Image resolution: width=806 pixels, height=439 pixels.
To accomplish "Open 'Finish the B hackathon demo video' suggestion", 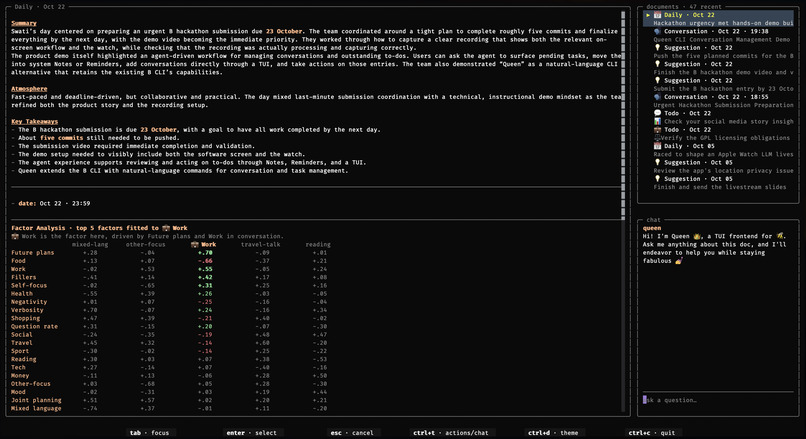I will 723,72.
